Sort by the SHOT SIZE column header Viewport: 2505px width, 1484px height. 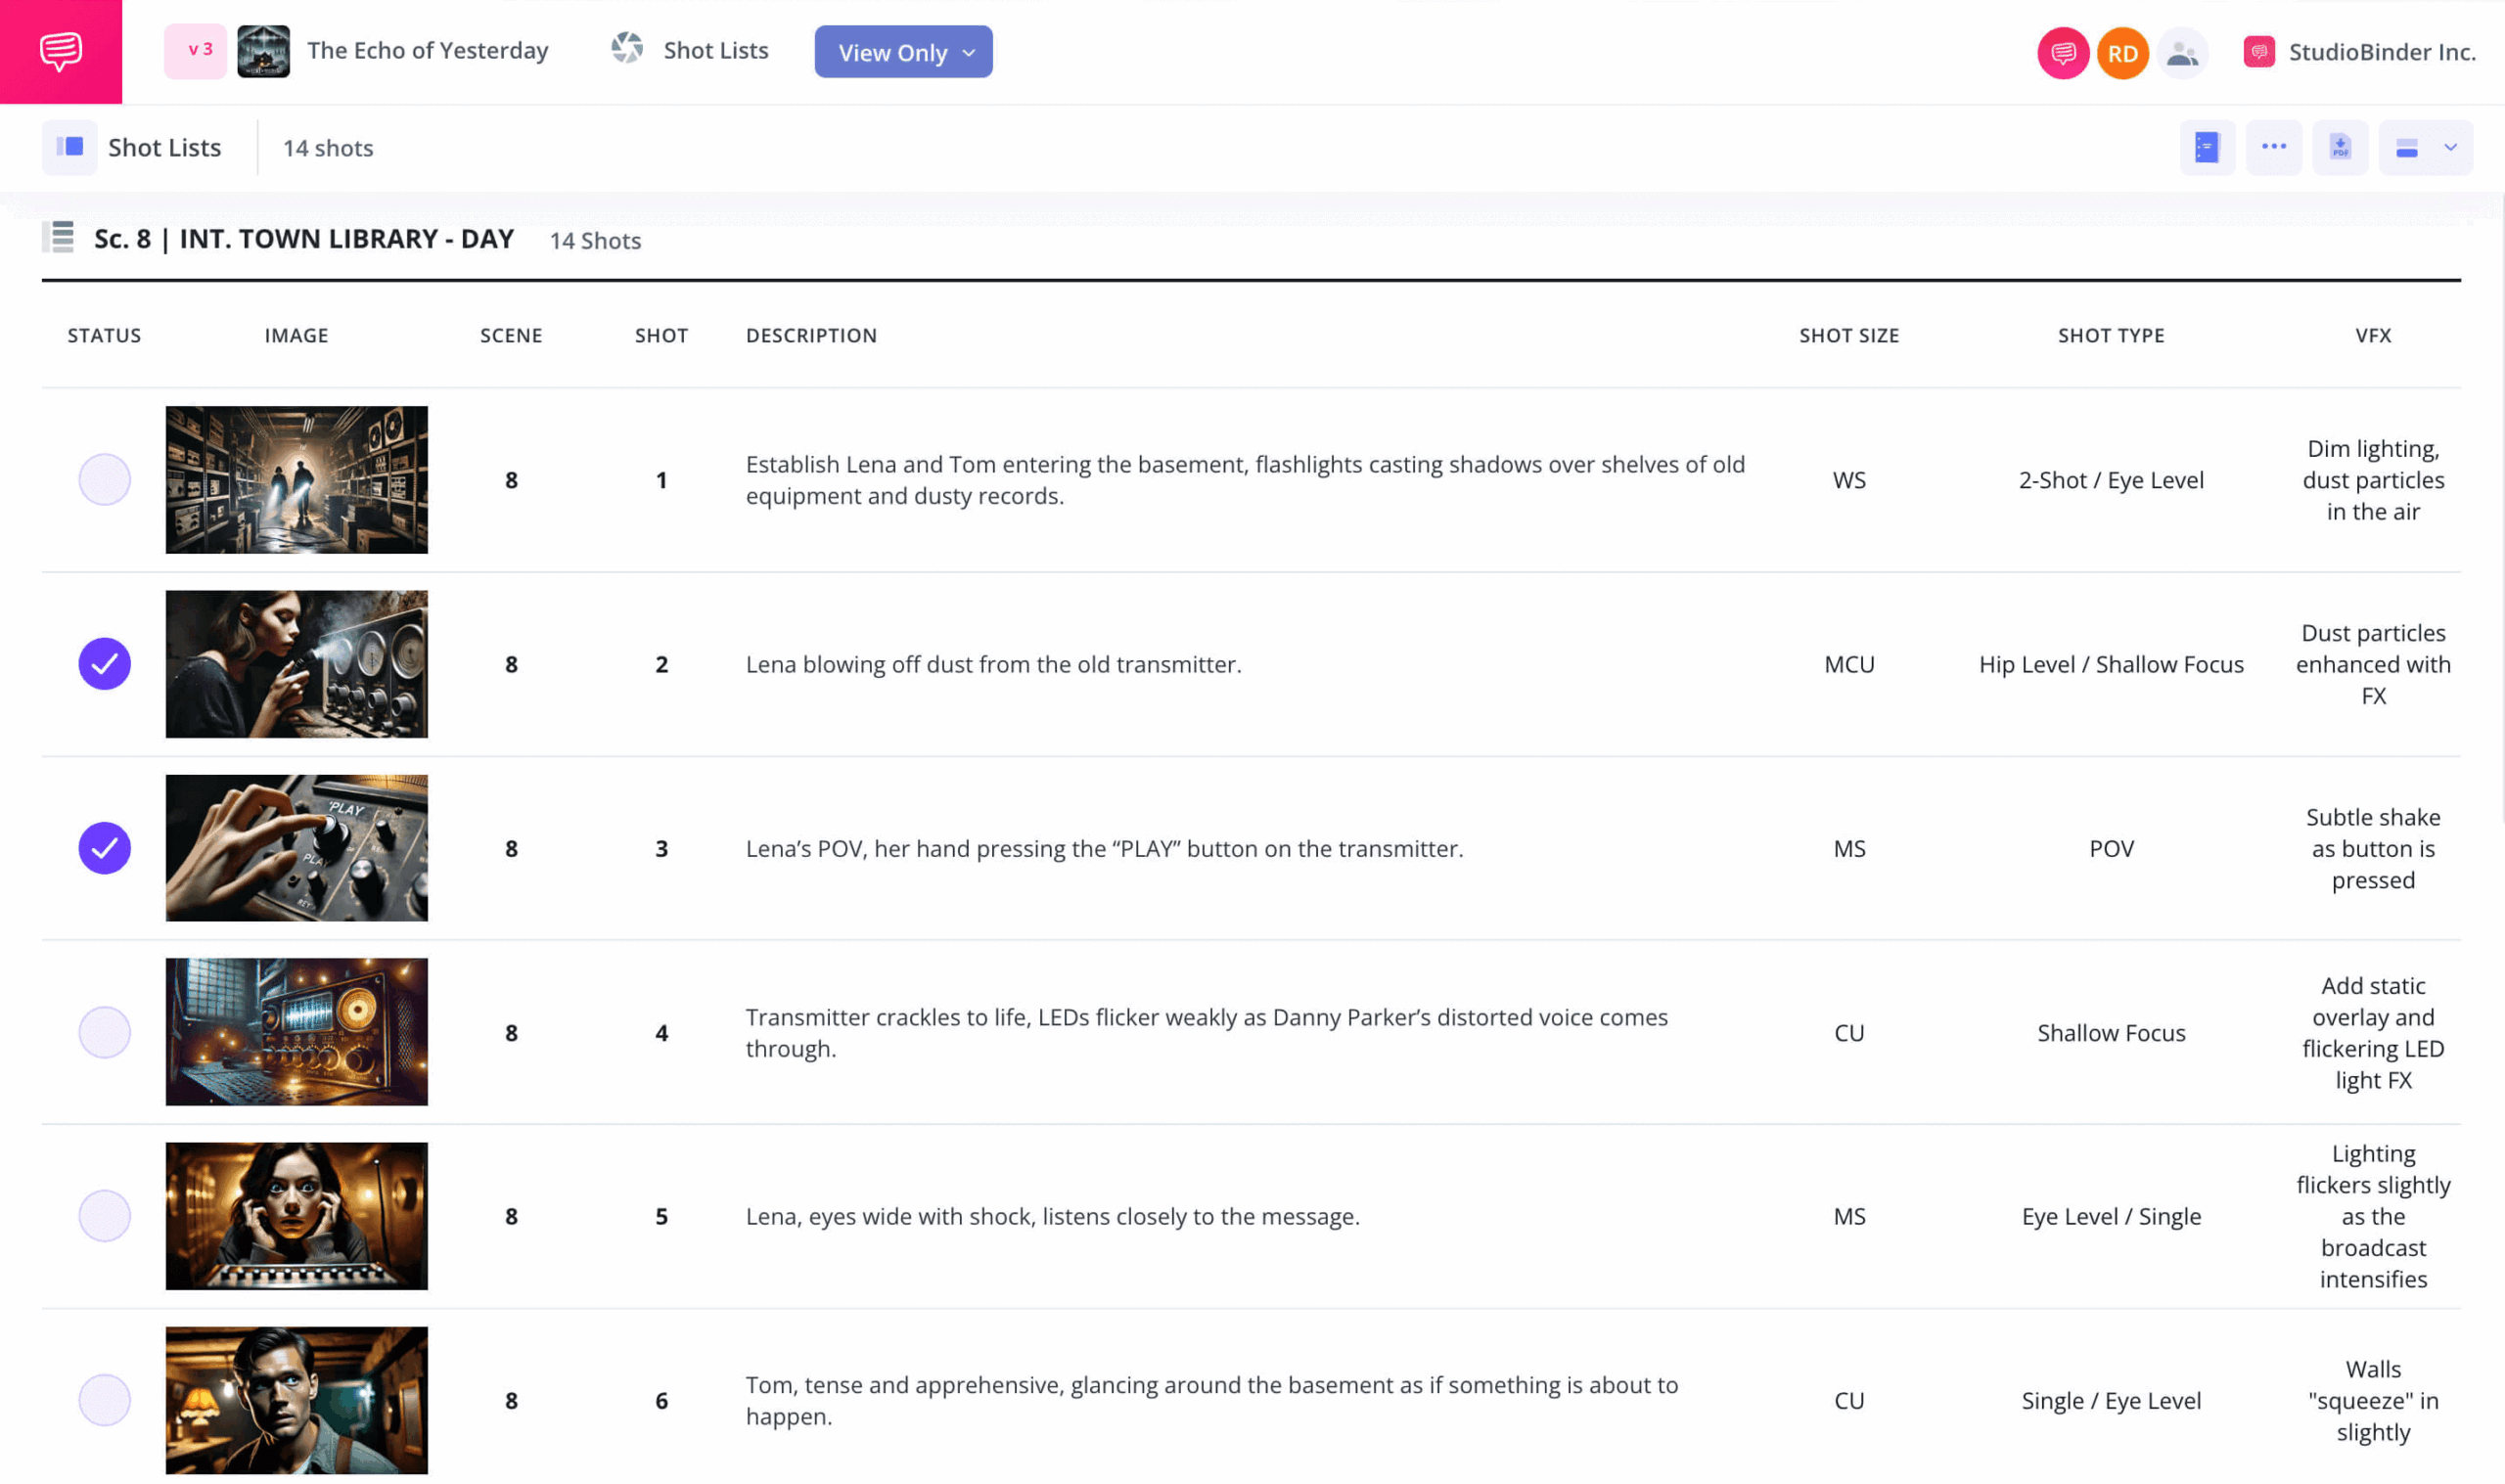1848,336
